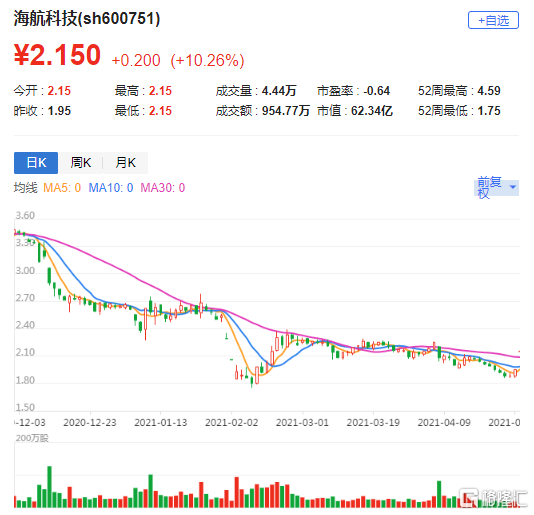Image resolution: width=534 pixels, height=515 pixels.
Task: Select the MA5 moving average label
Action: (62, 188)
